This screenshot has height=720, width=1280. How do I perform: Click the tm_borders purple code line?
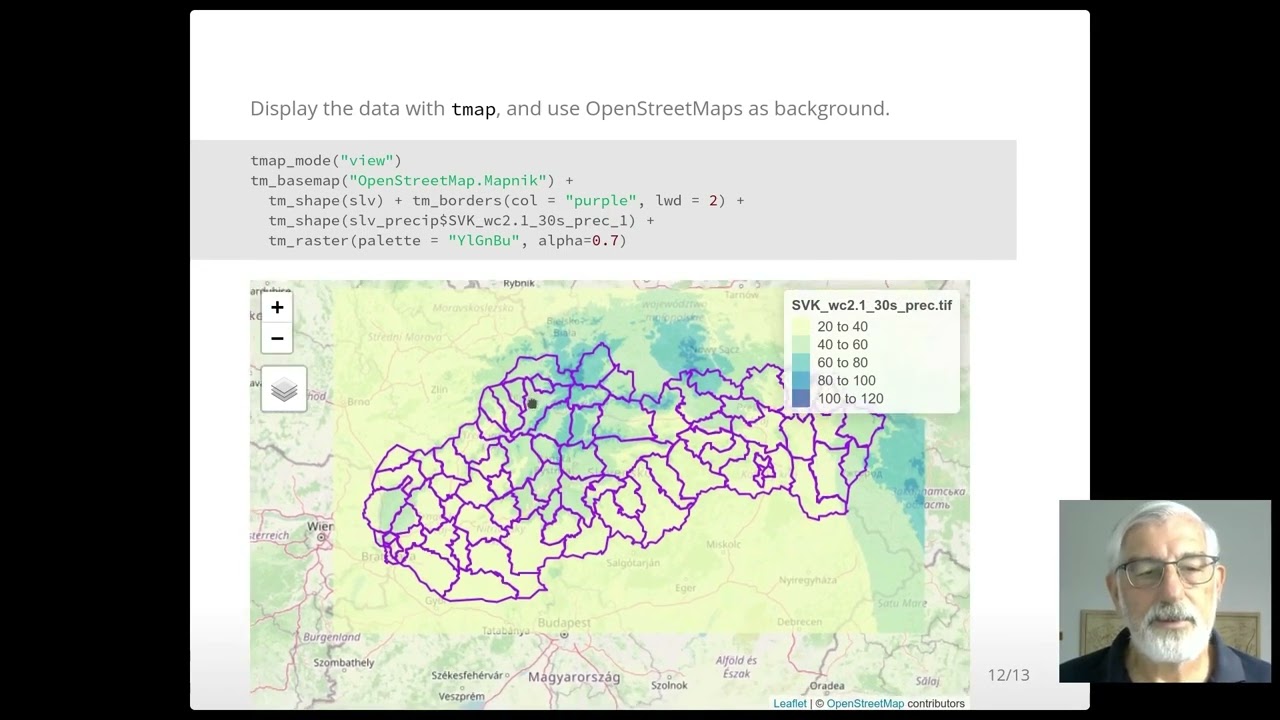506,200
